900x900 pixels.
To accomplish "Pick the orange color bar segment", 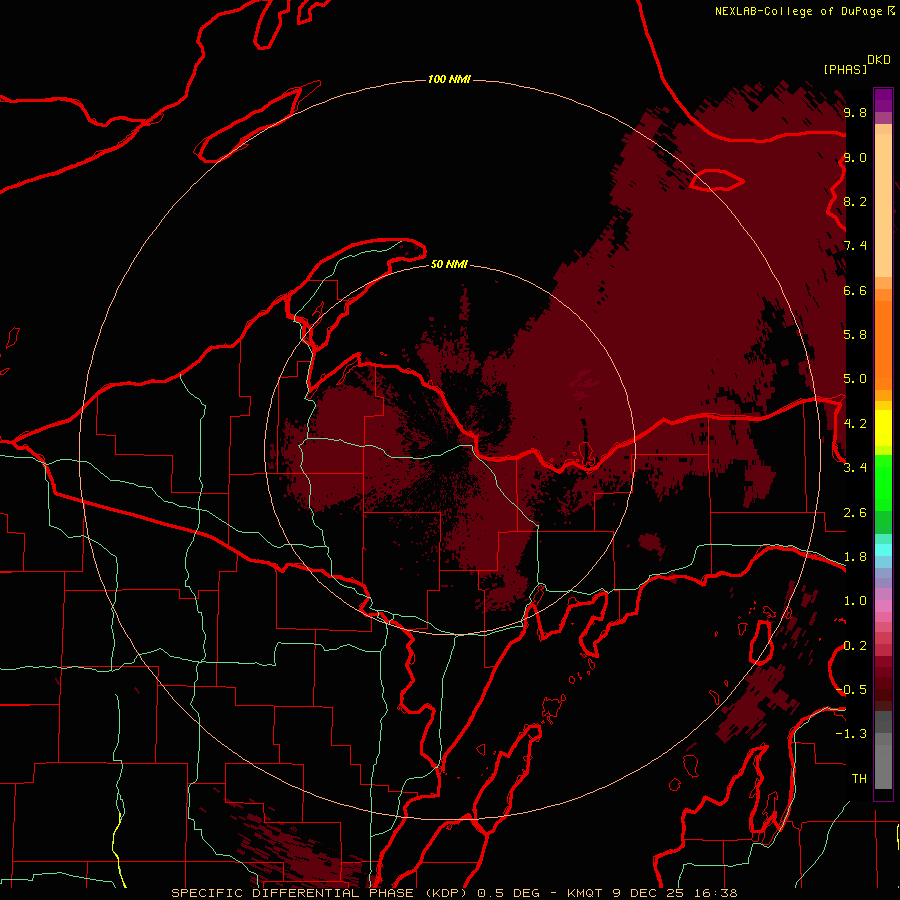I will pos(883,345).
